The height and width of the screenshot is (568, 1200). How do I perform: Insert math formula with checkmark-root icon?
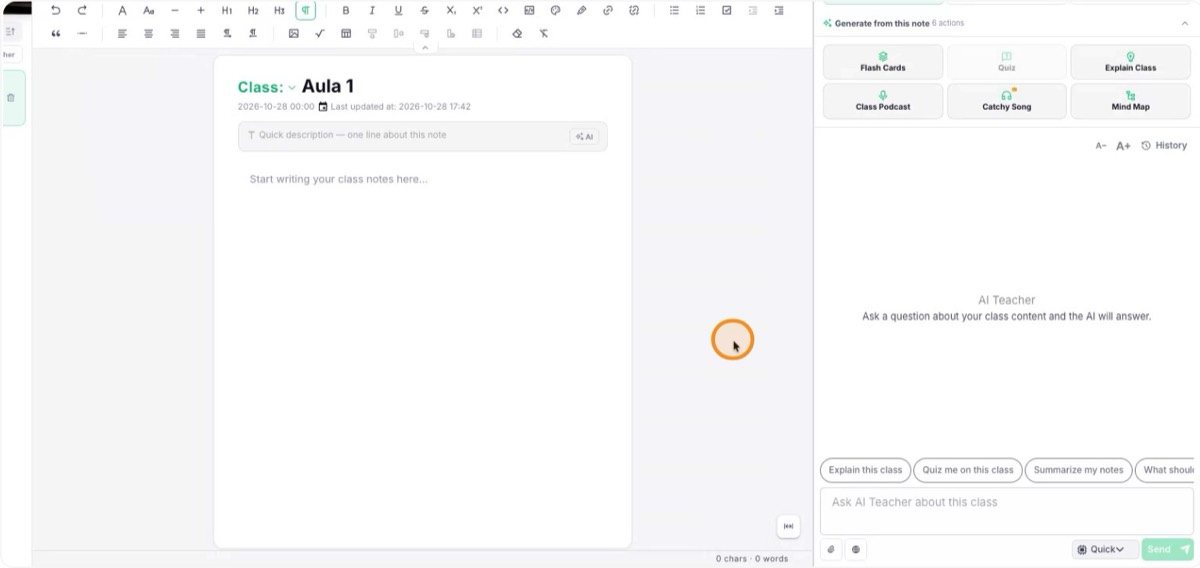click(319, 33)
